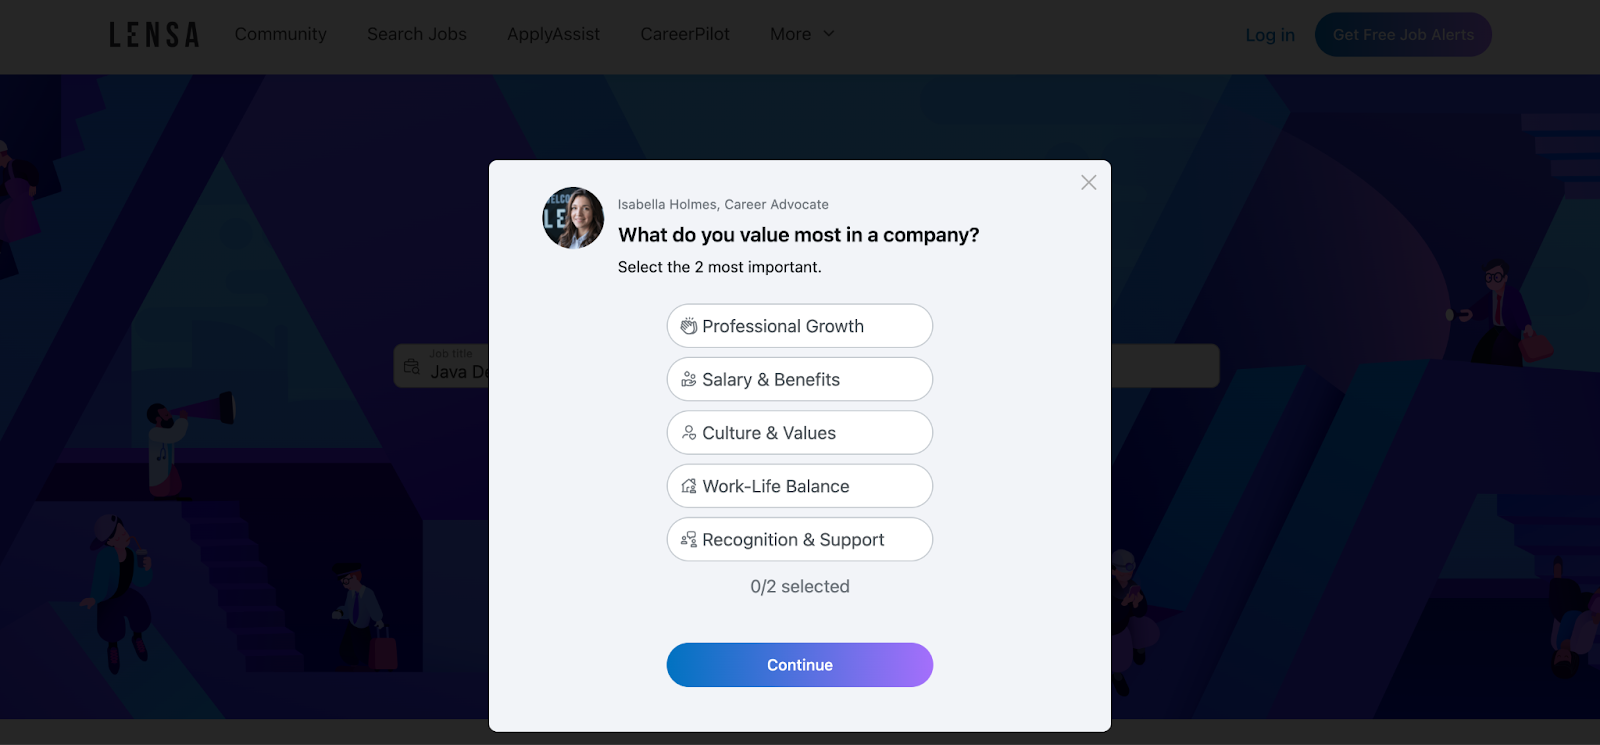1600x745 pixels.
Task: Click Isabella Holmes' profile photo
Action: tap(573, 218)
